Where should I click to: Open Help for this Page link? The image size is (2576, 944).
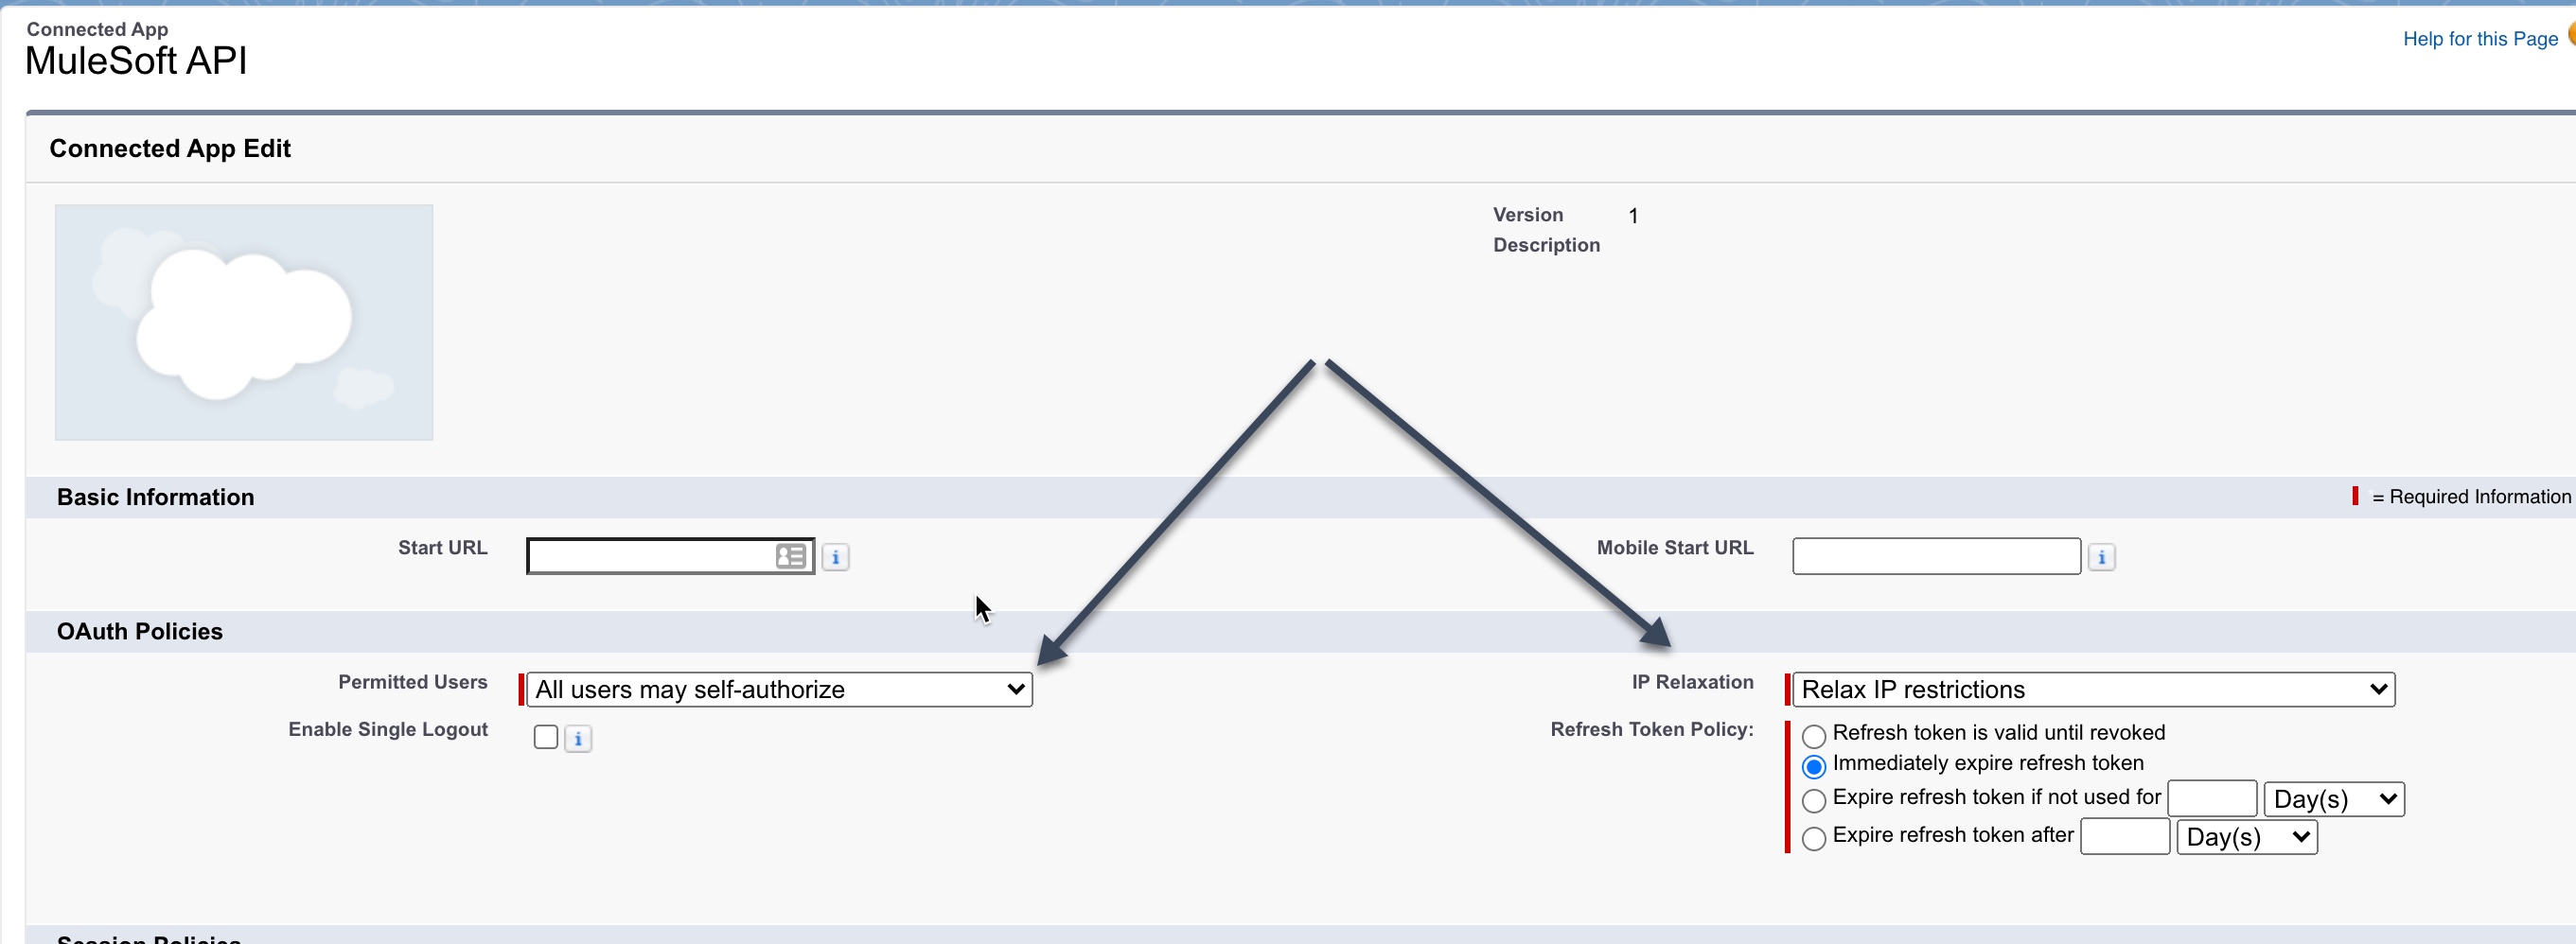click(2480, 39)
